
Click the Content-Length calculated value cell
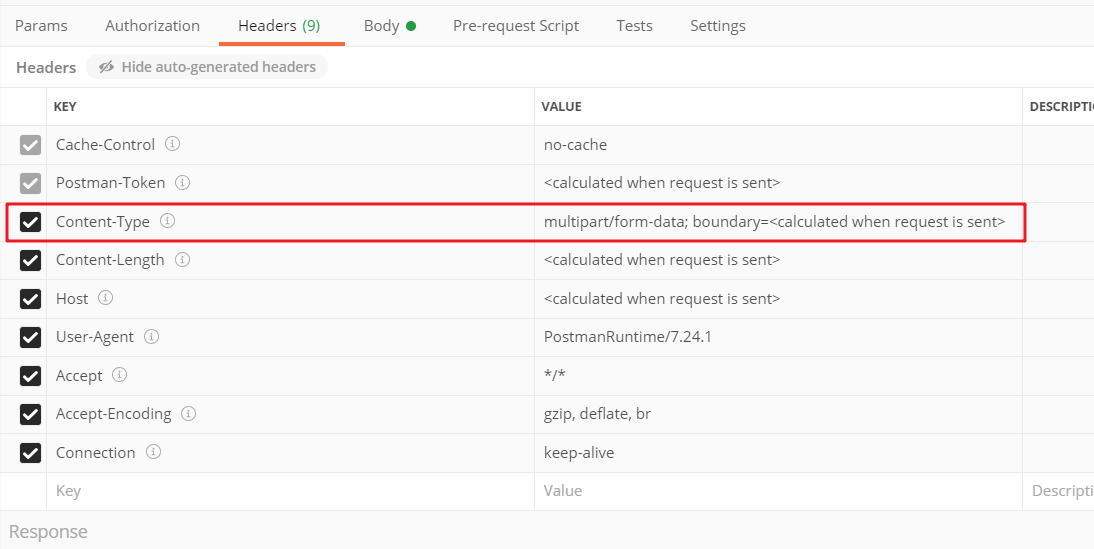tap(779, 260)
